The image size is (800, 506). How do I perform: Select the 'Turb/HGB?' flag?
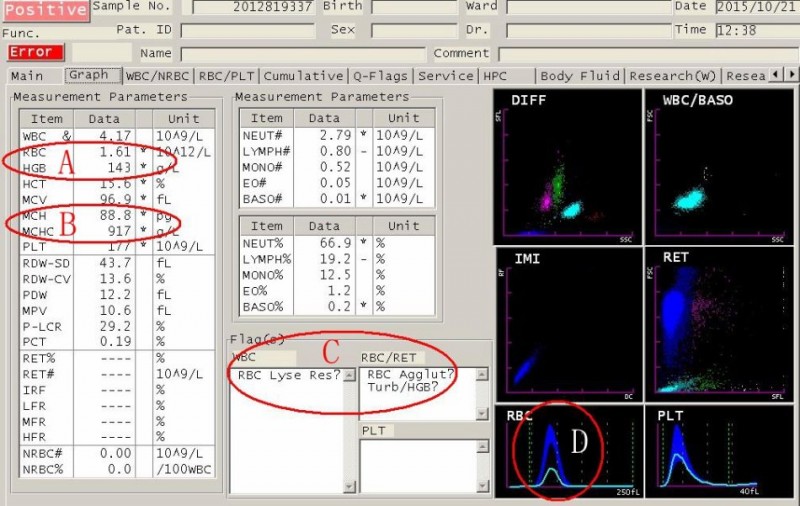(403, 387)
